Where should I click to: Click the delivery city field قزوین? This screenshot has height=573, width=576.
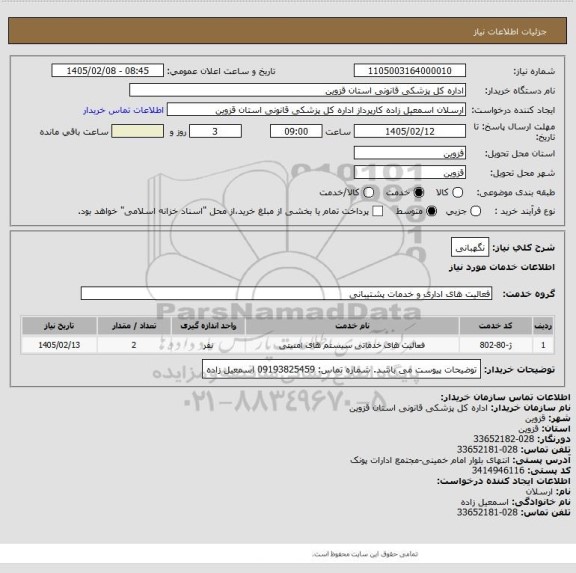tap(410, 173)
